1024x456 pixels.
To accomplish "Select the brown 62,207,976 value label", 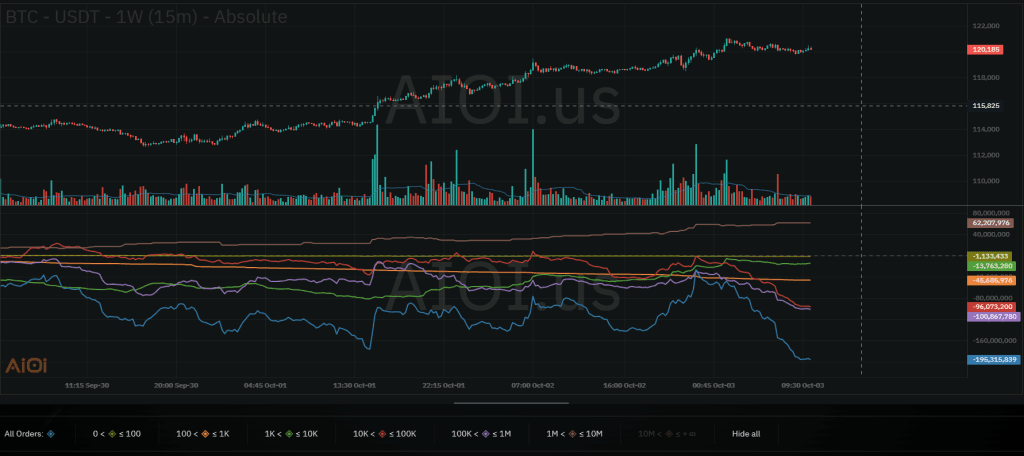I will click(992, 222).
